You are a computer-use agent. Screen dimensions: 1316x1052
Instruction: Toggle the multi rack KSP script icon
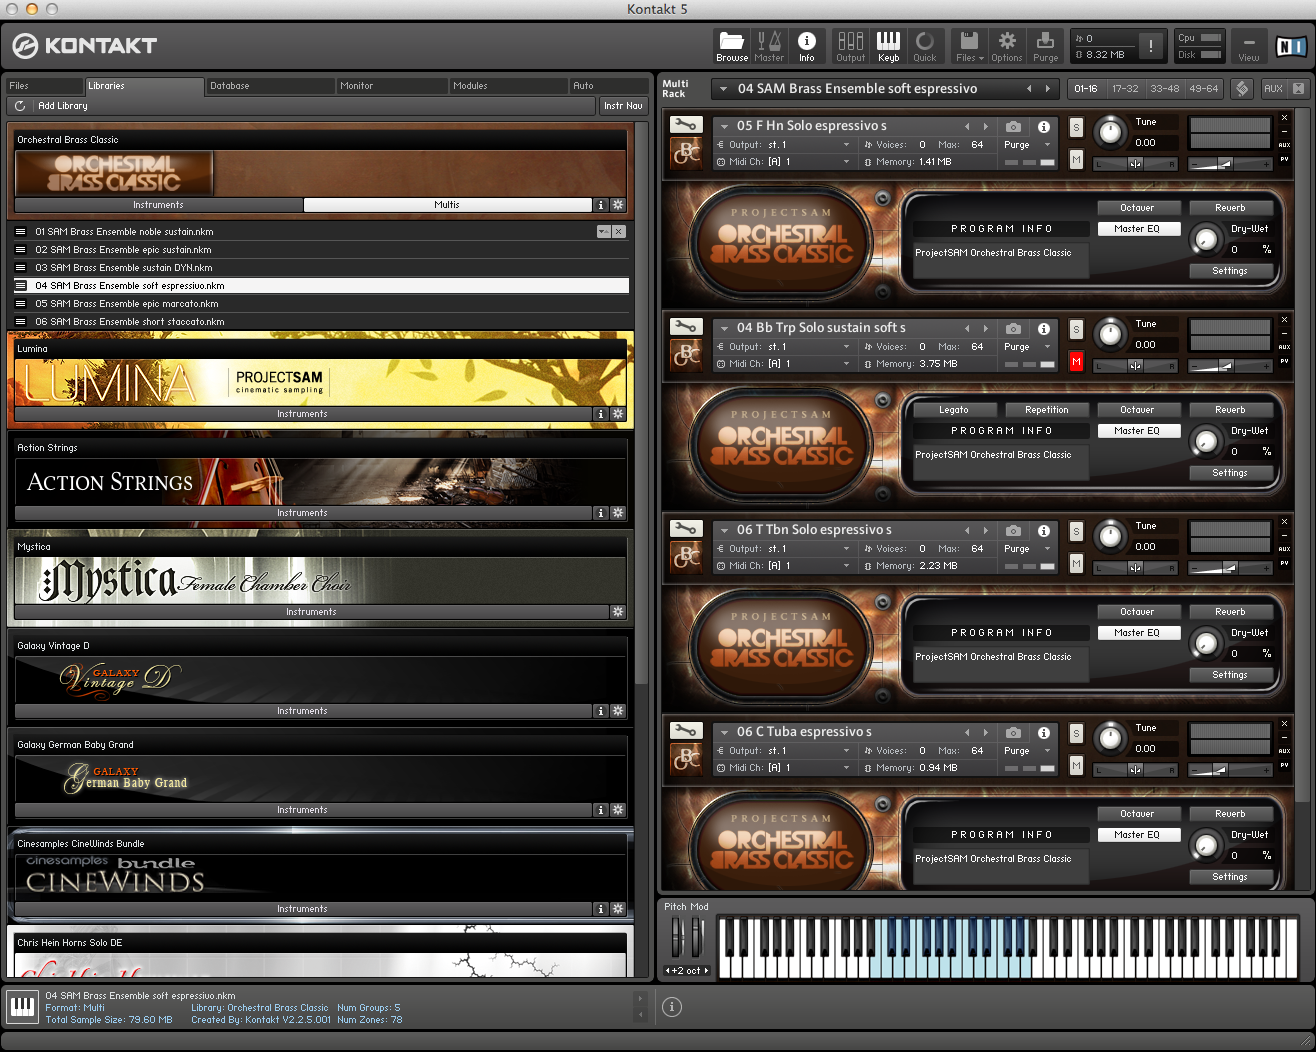1241,88
